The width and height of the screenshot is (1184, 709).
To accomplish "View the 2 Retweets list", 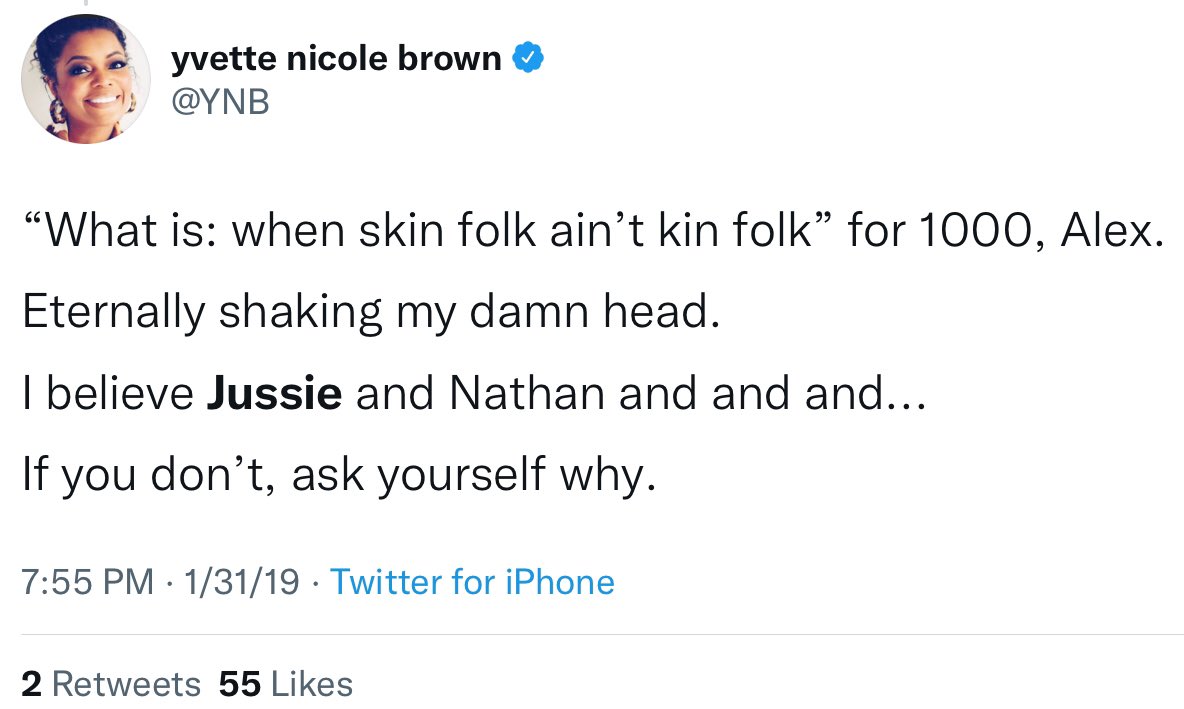I will click(x=111, y=684).
